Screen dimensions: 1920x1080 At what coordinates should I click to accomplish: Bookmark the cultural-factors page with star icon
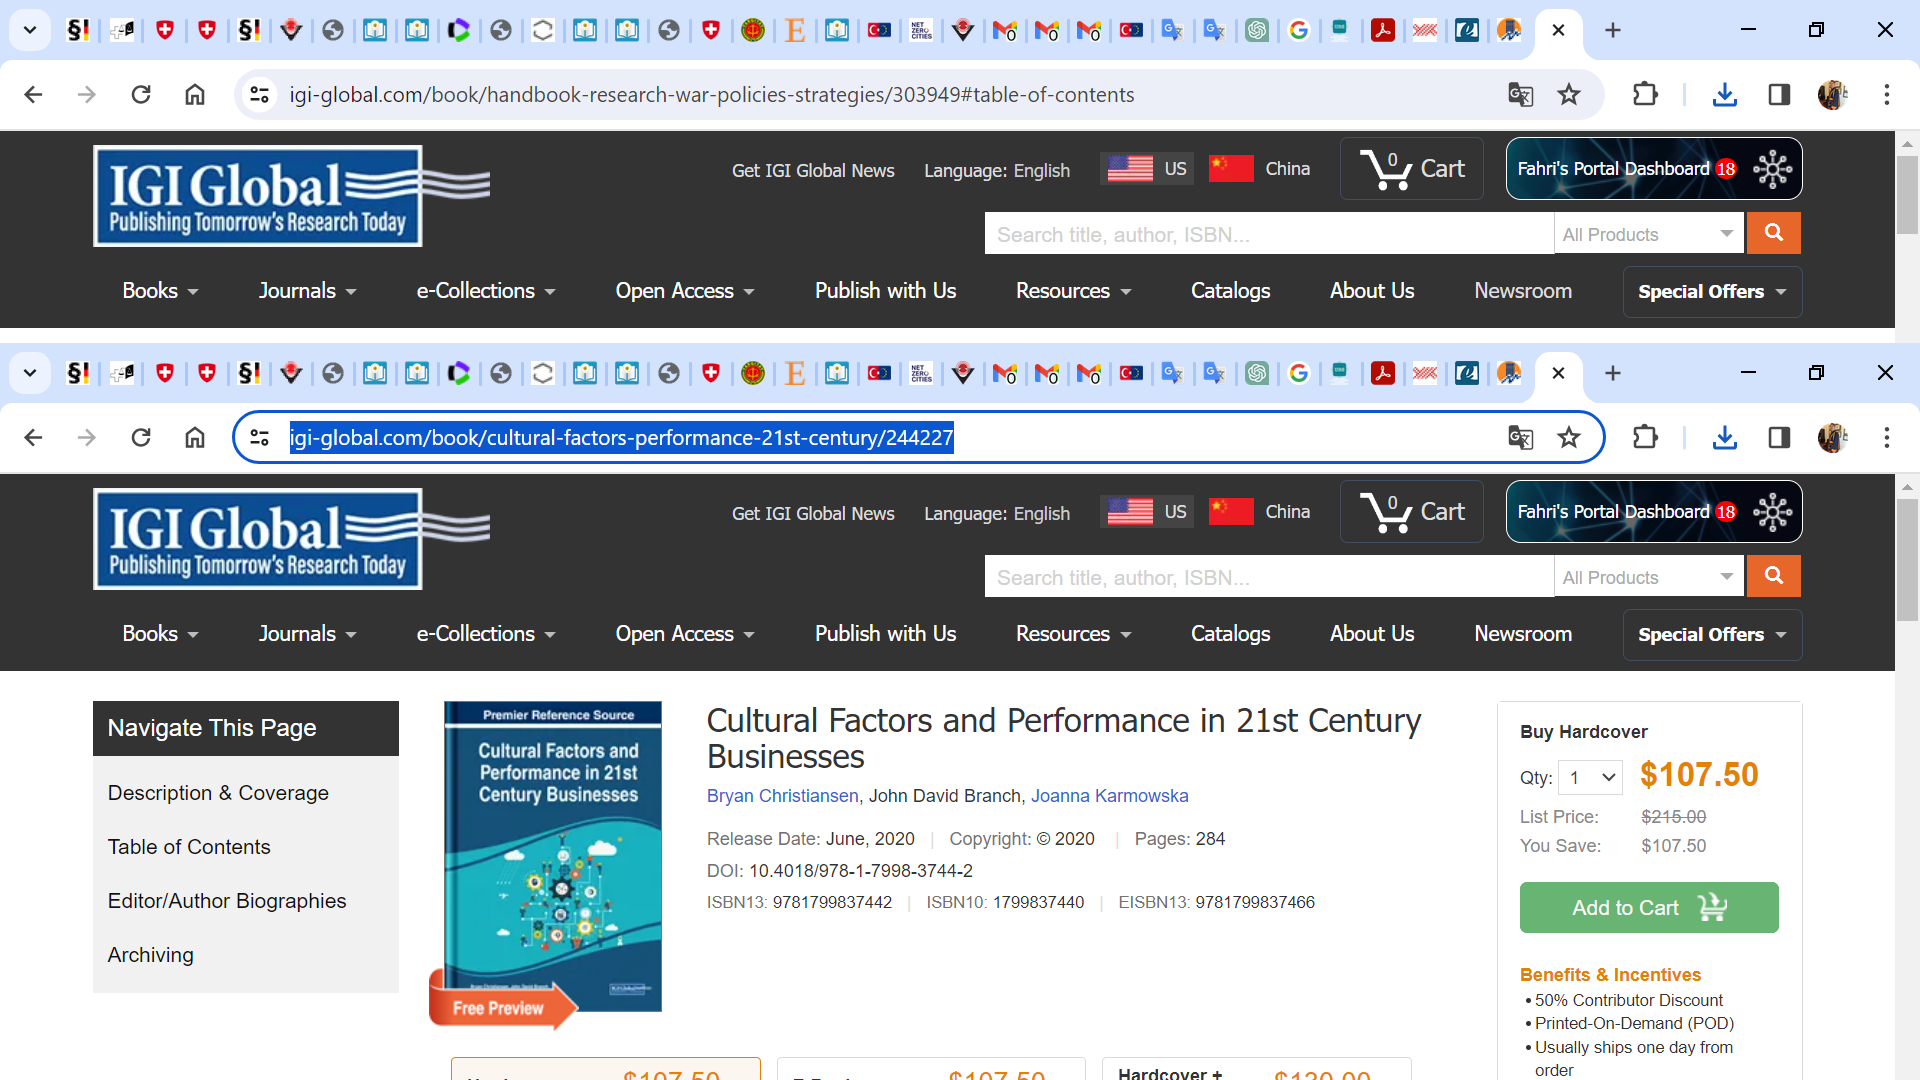pos(1569,437)
